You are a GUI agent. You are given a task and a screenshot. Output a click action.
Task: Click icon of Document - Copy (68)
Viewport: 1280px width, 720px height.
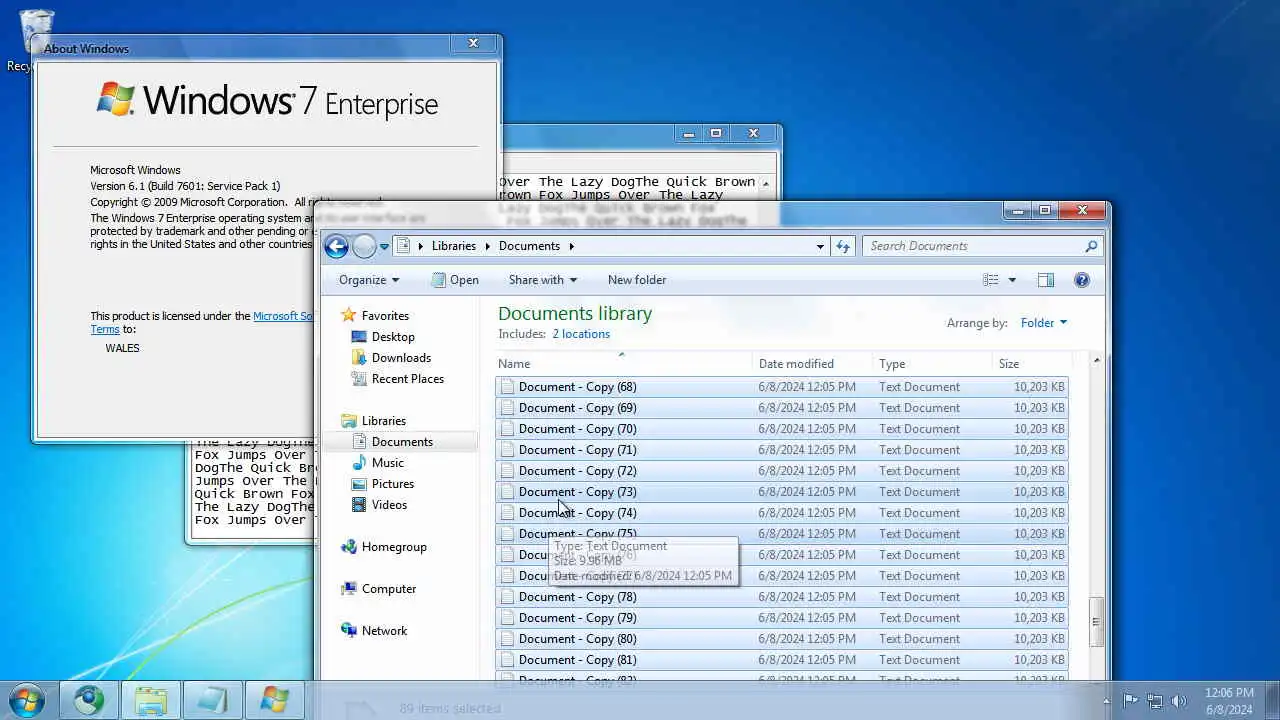click(507, 387)
